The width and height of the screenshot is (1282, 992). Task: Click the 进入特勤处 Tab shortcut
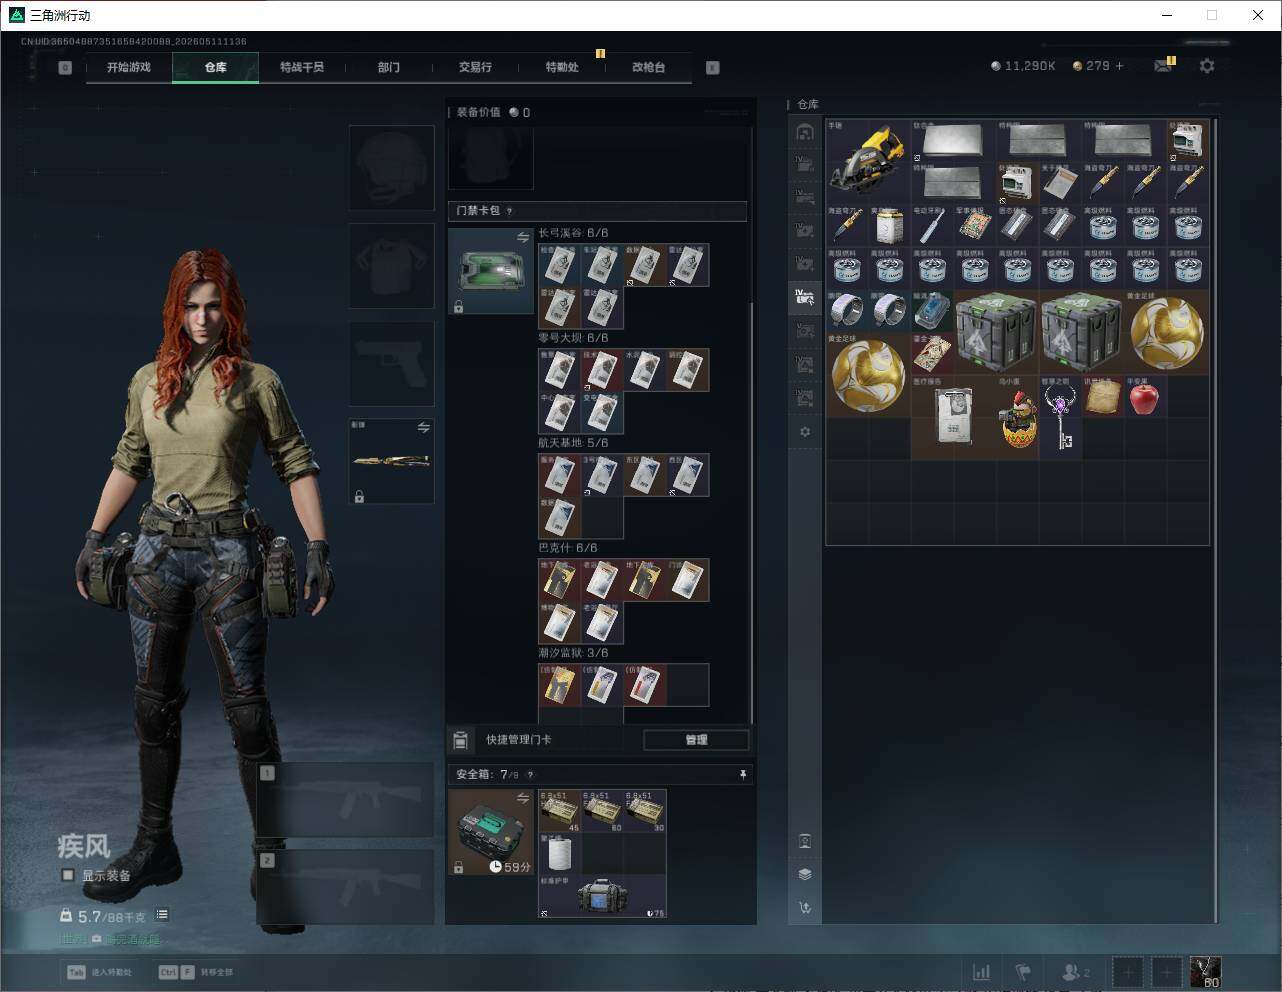pyautogui.click(x=100, y=972)
